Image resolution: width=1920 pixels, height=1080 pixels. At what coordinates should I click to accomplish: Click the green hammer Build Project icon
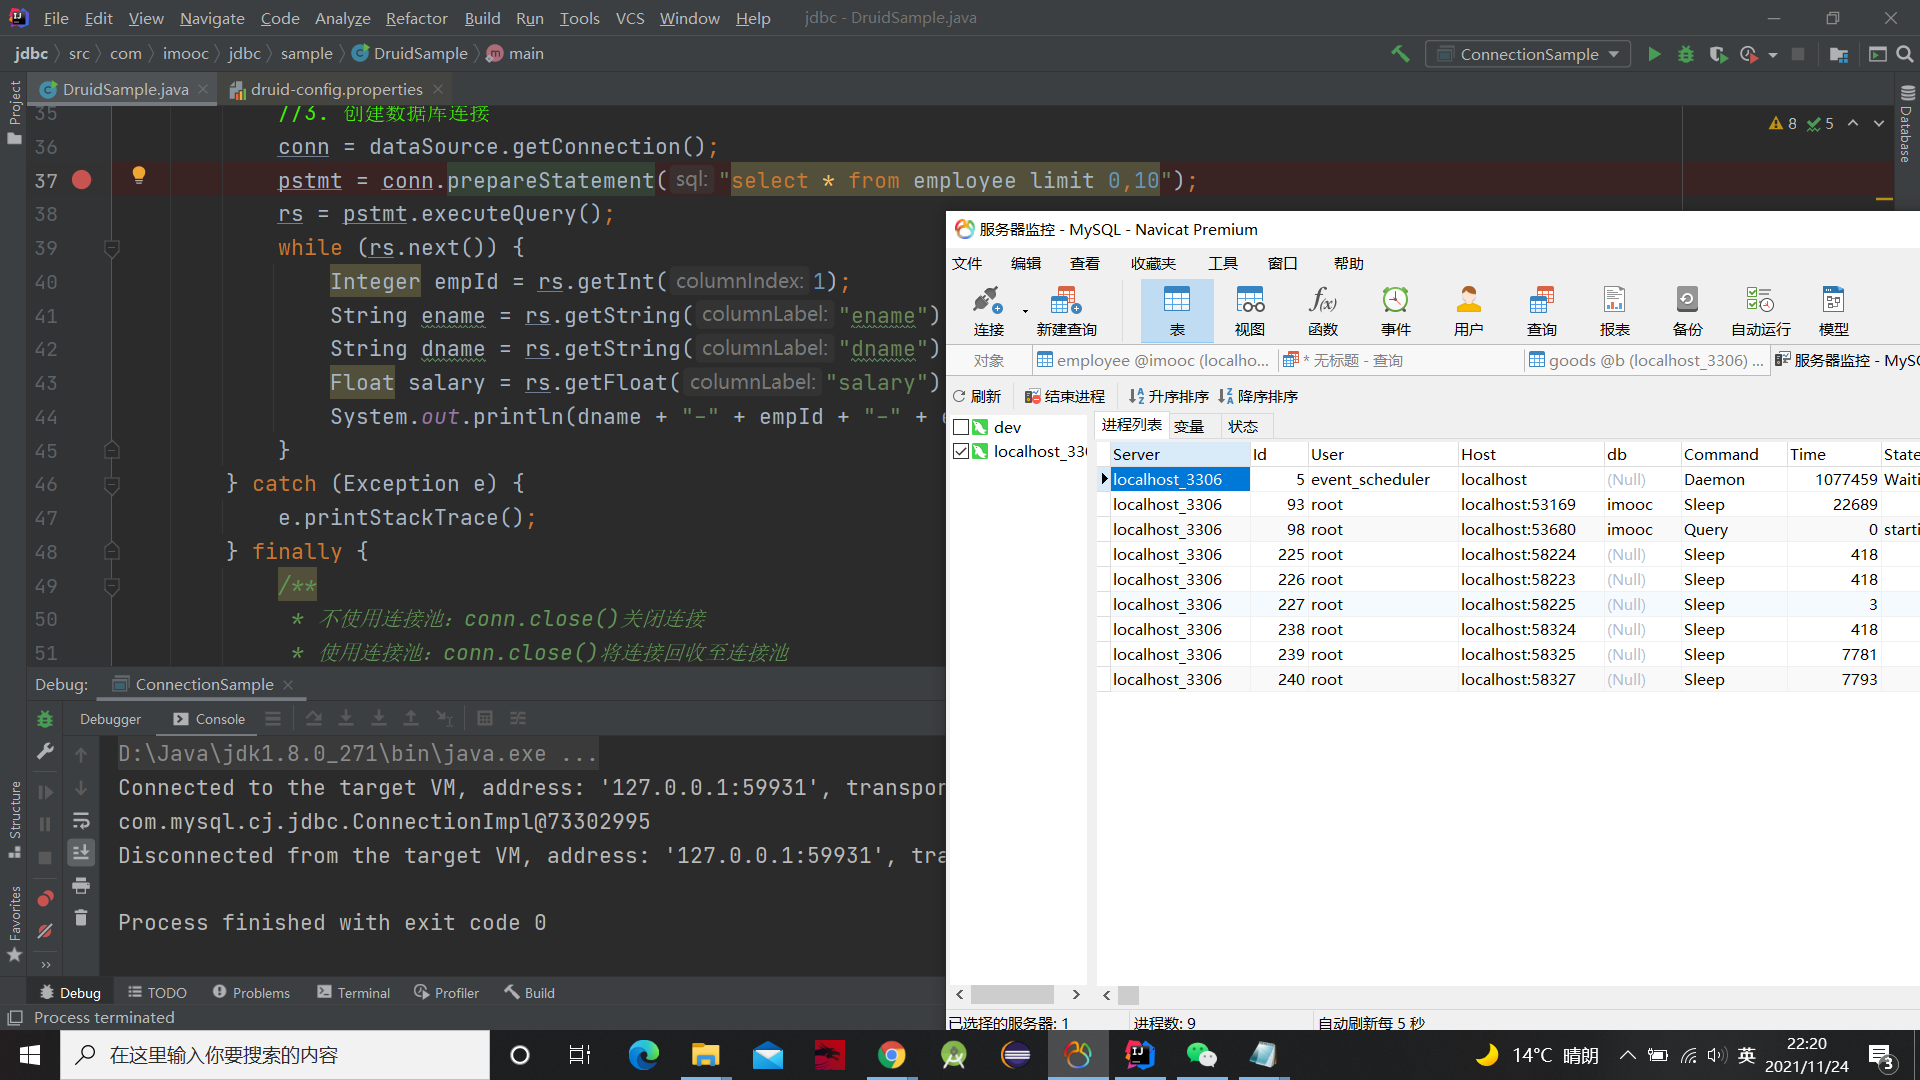point(1400,54)
